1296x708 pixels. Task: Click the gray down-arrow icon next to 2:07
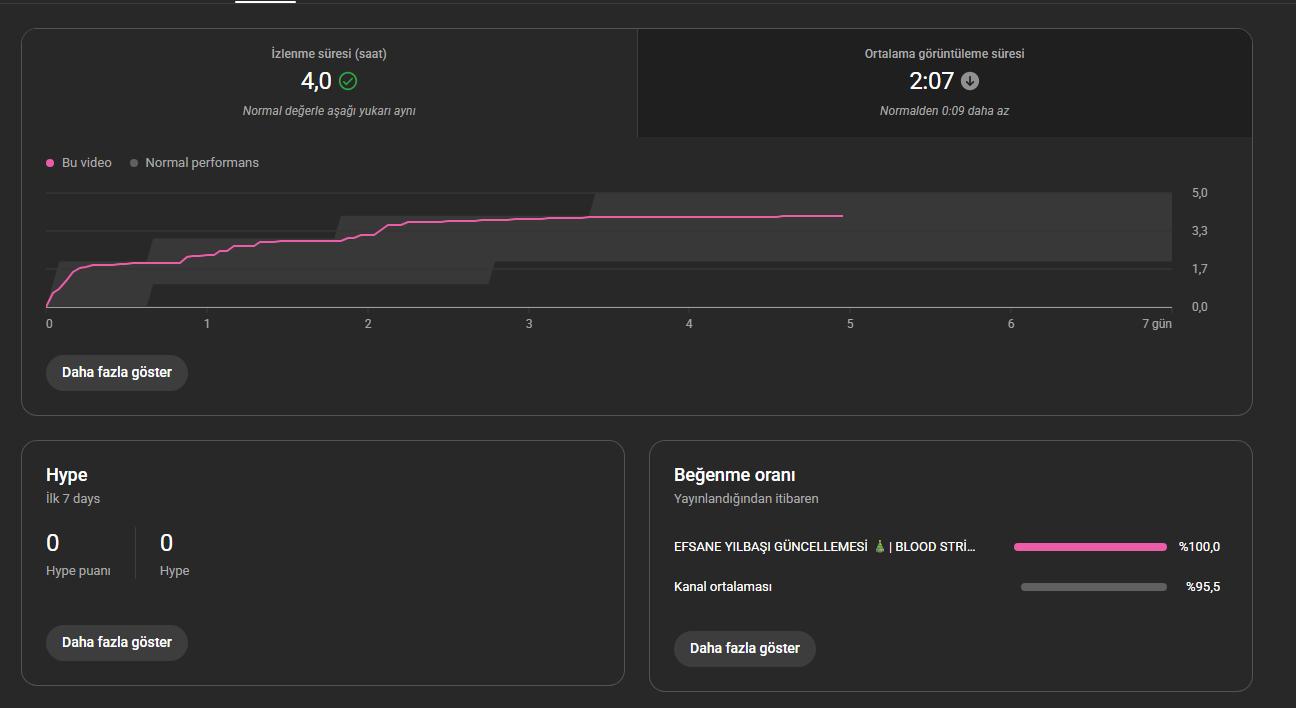coord(970,81)
